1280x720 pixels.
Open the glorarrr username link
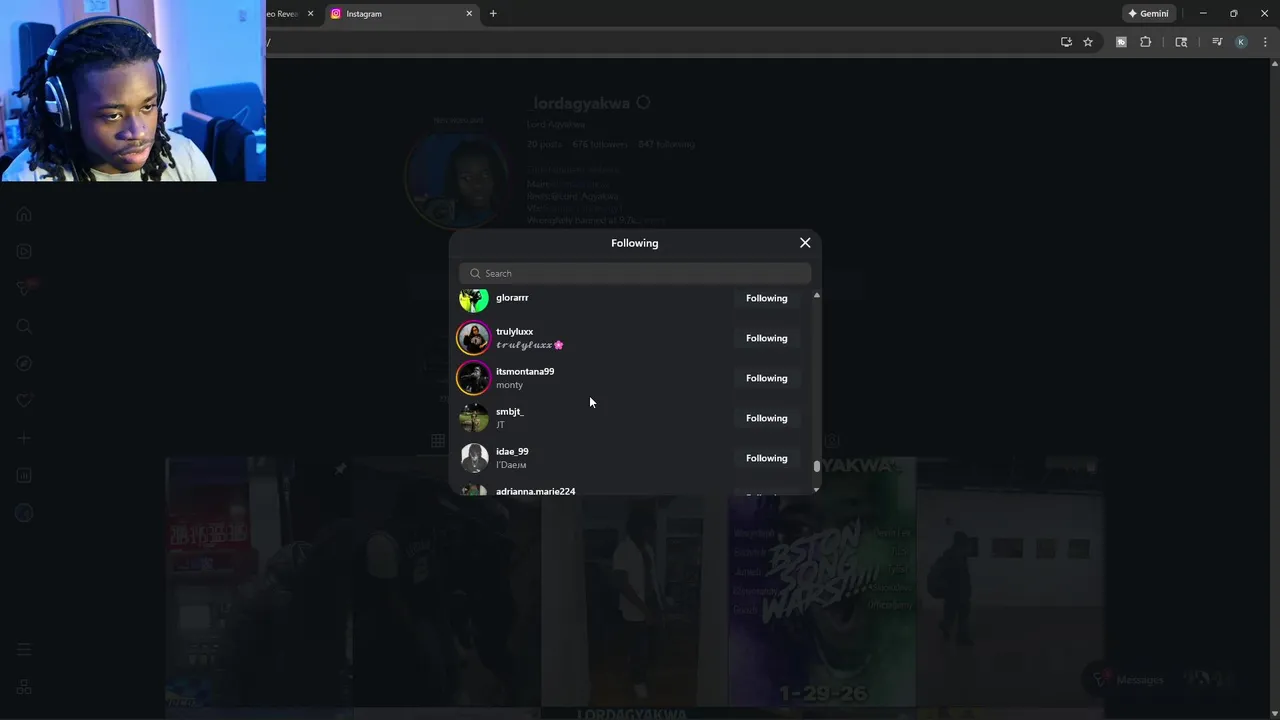pos(512,297)
